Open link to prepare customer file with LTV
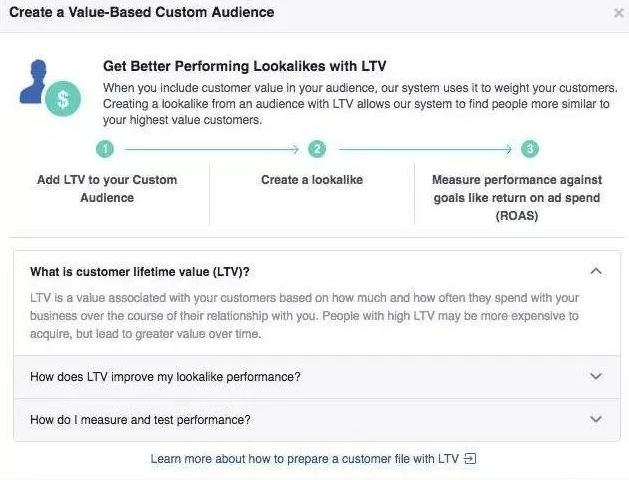 pos(304,459)
